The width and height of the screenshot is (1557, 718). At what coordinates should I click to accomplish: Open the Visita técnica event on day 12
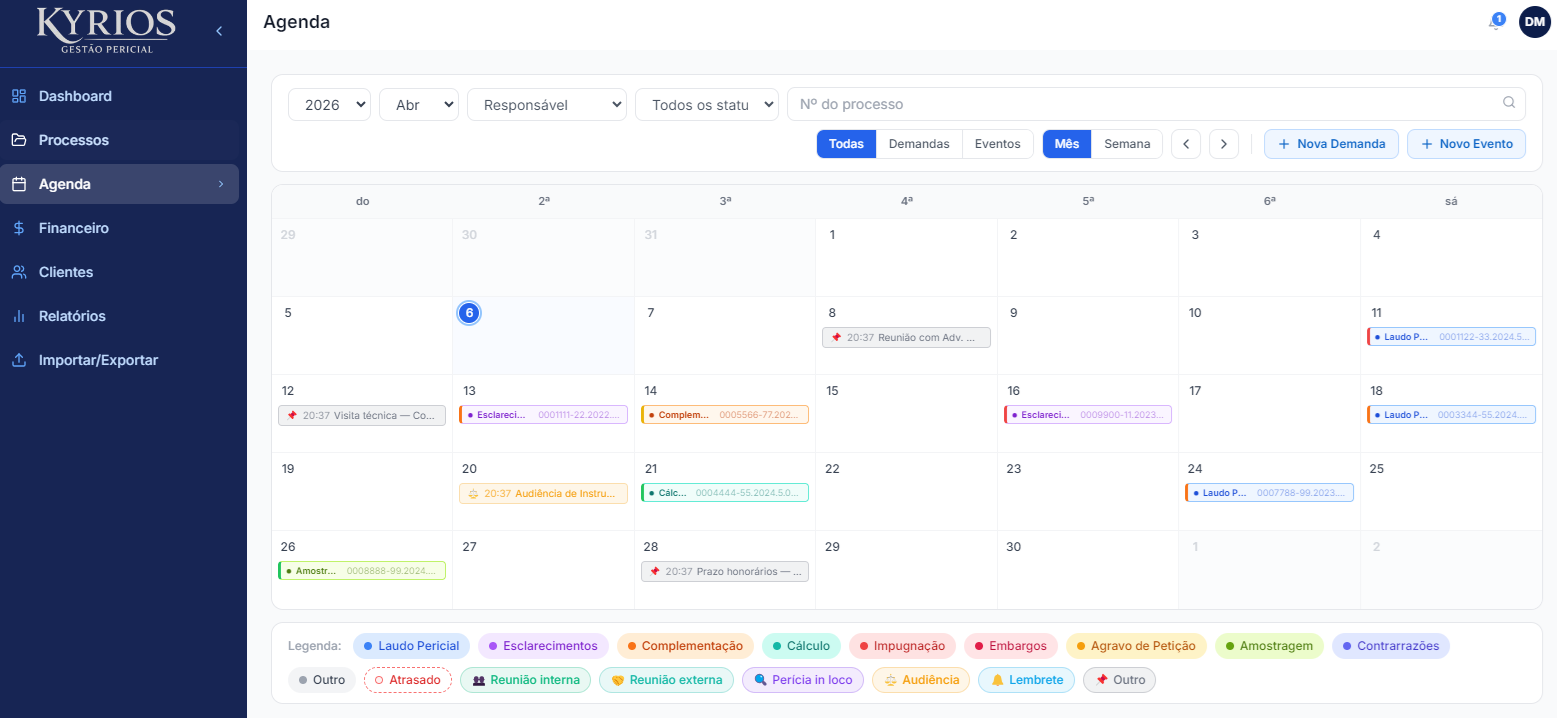(362, 415)
